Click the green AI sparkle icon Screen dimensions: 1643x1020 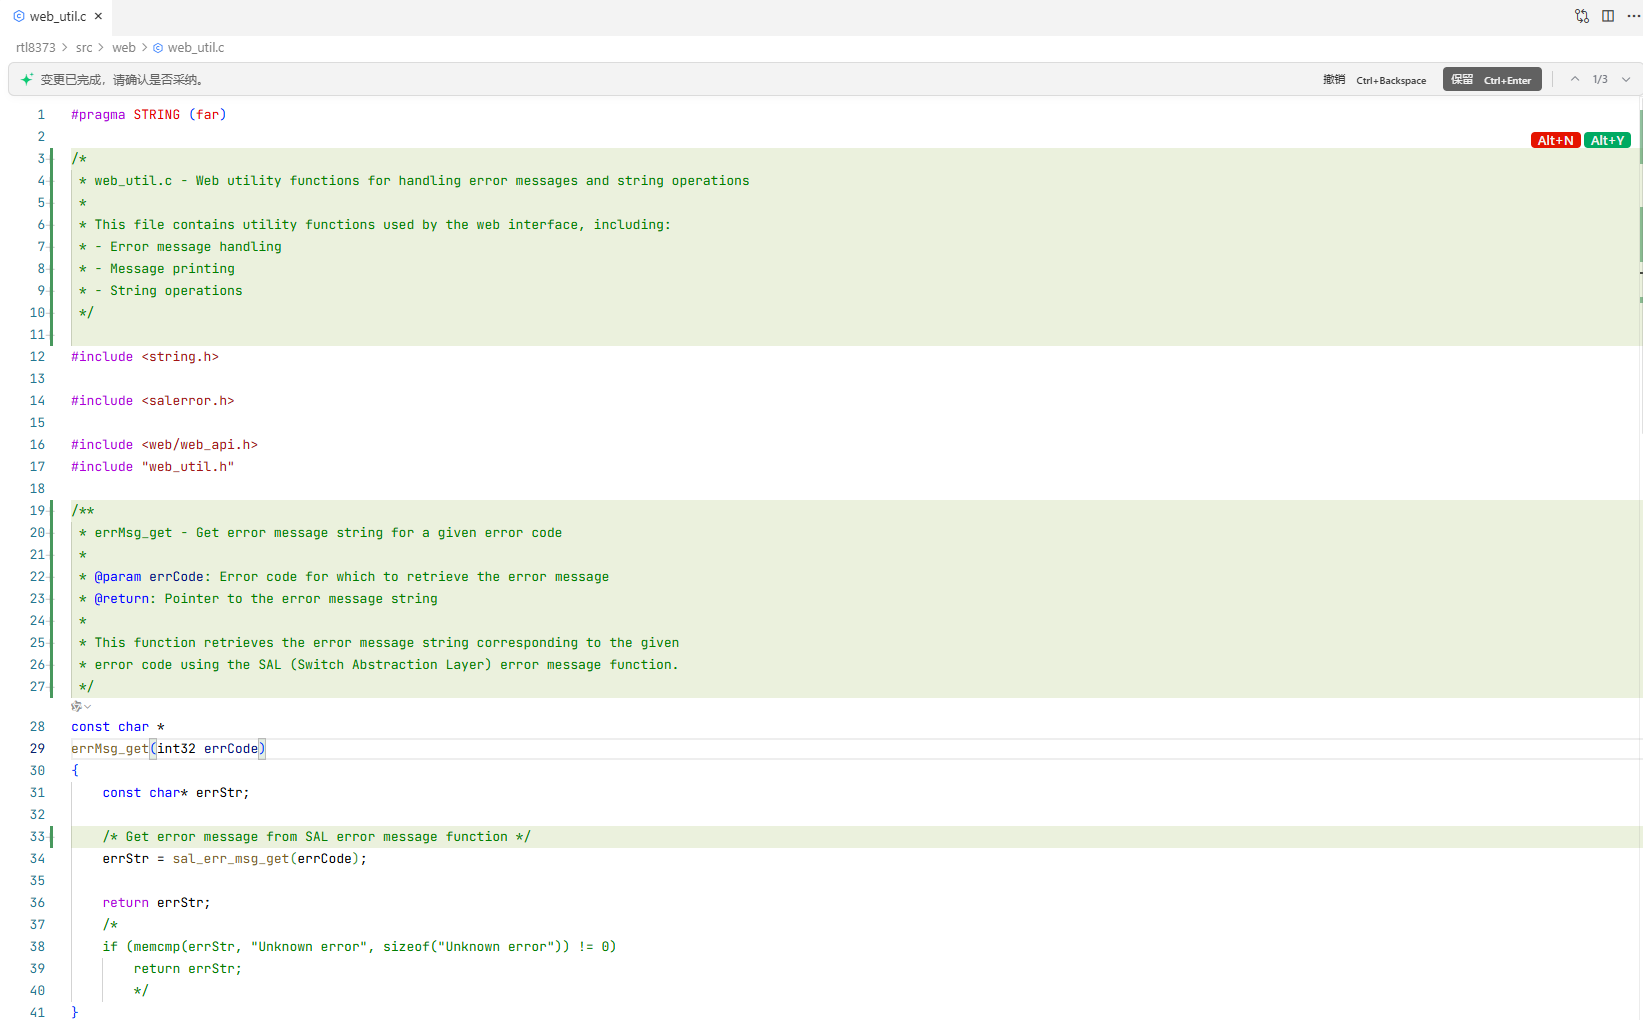[27, 79]
